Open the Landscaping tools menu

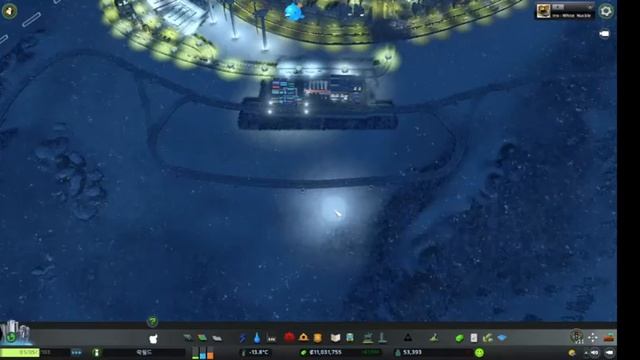(434, 338)
